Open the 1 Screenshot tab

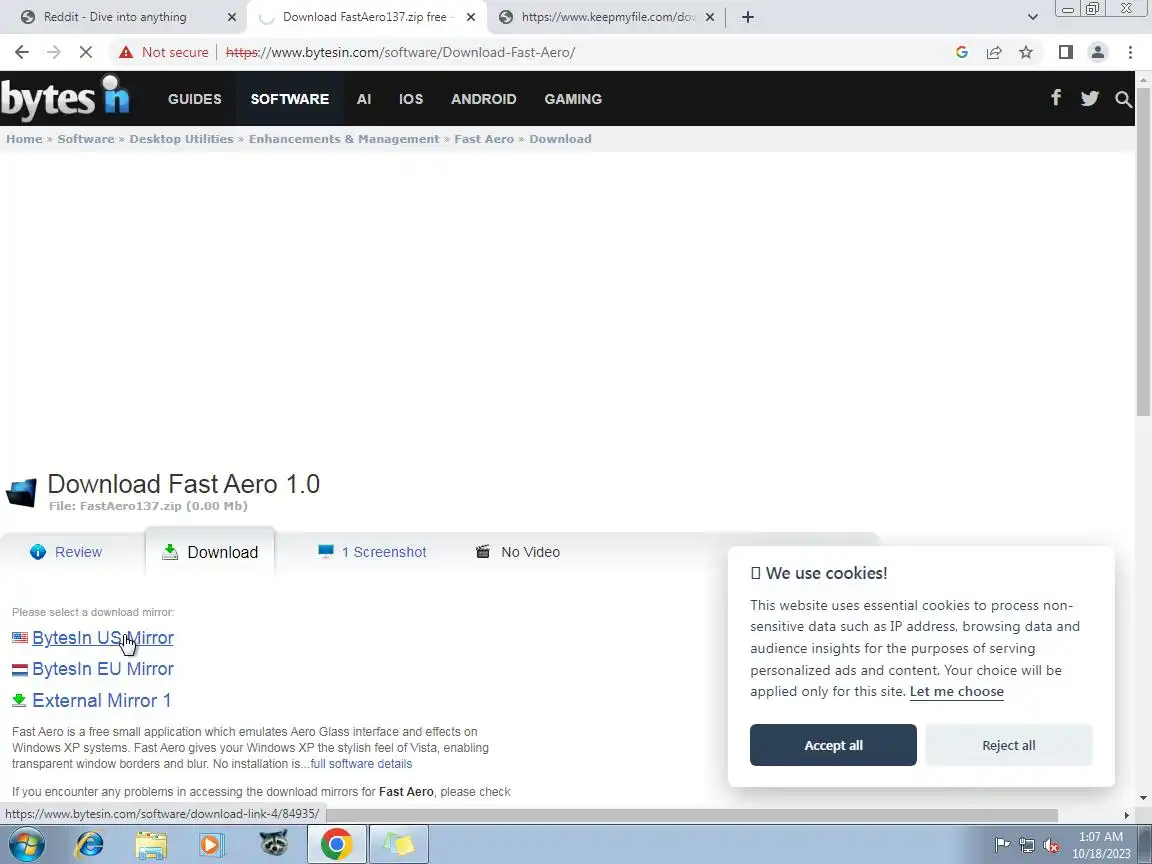(372, 552)
